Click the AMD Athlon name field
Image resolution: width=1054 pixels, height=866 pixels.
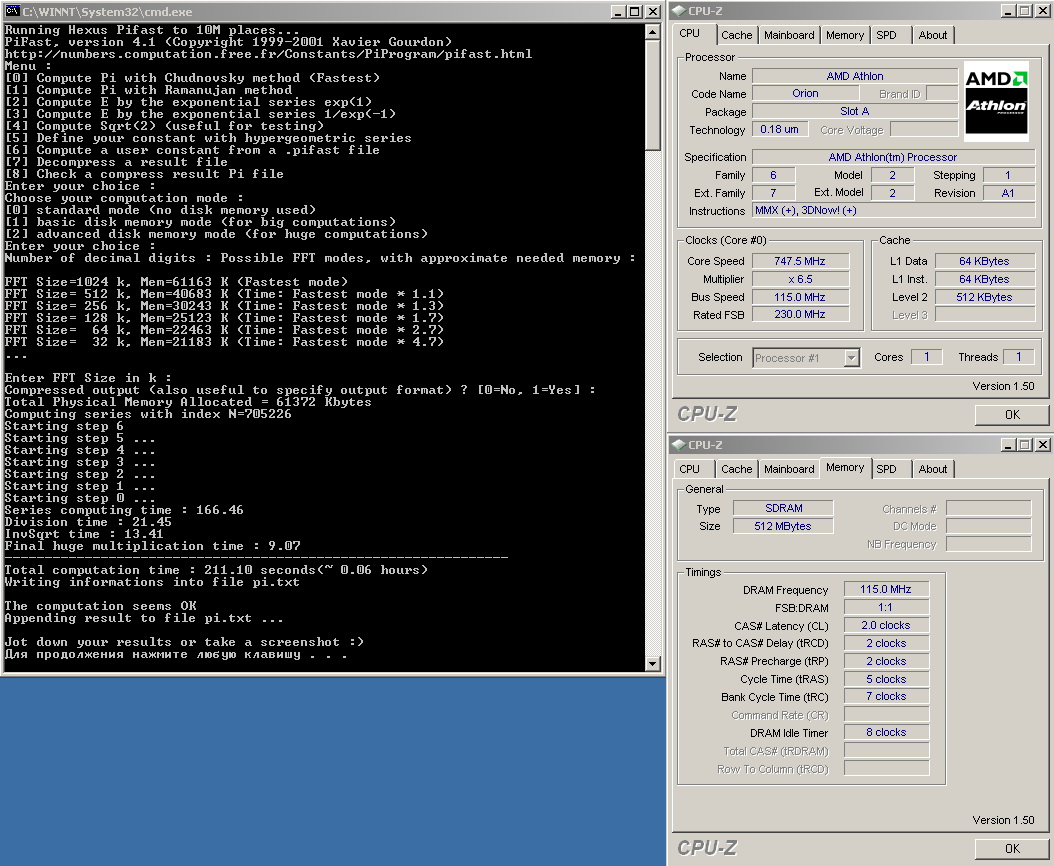click(x=854, y=76)
